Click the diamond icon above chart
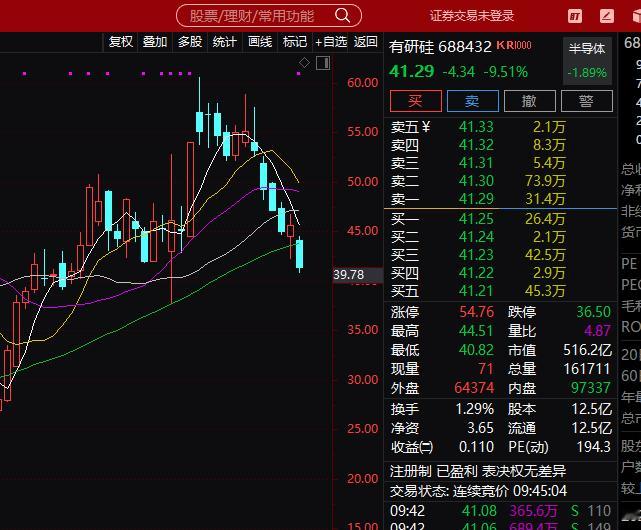The height and width of the screenshot is (530, 641). [x=305, y=63]
